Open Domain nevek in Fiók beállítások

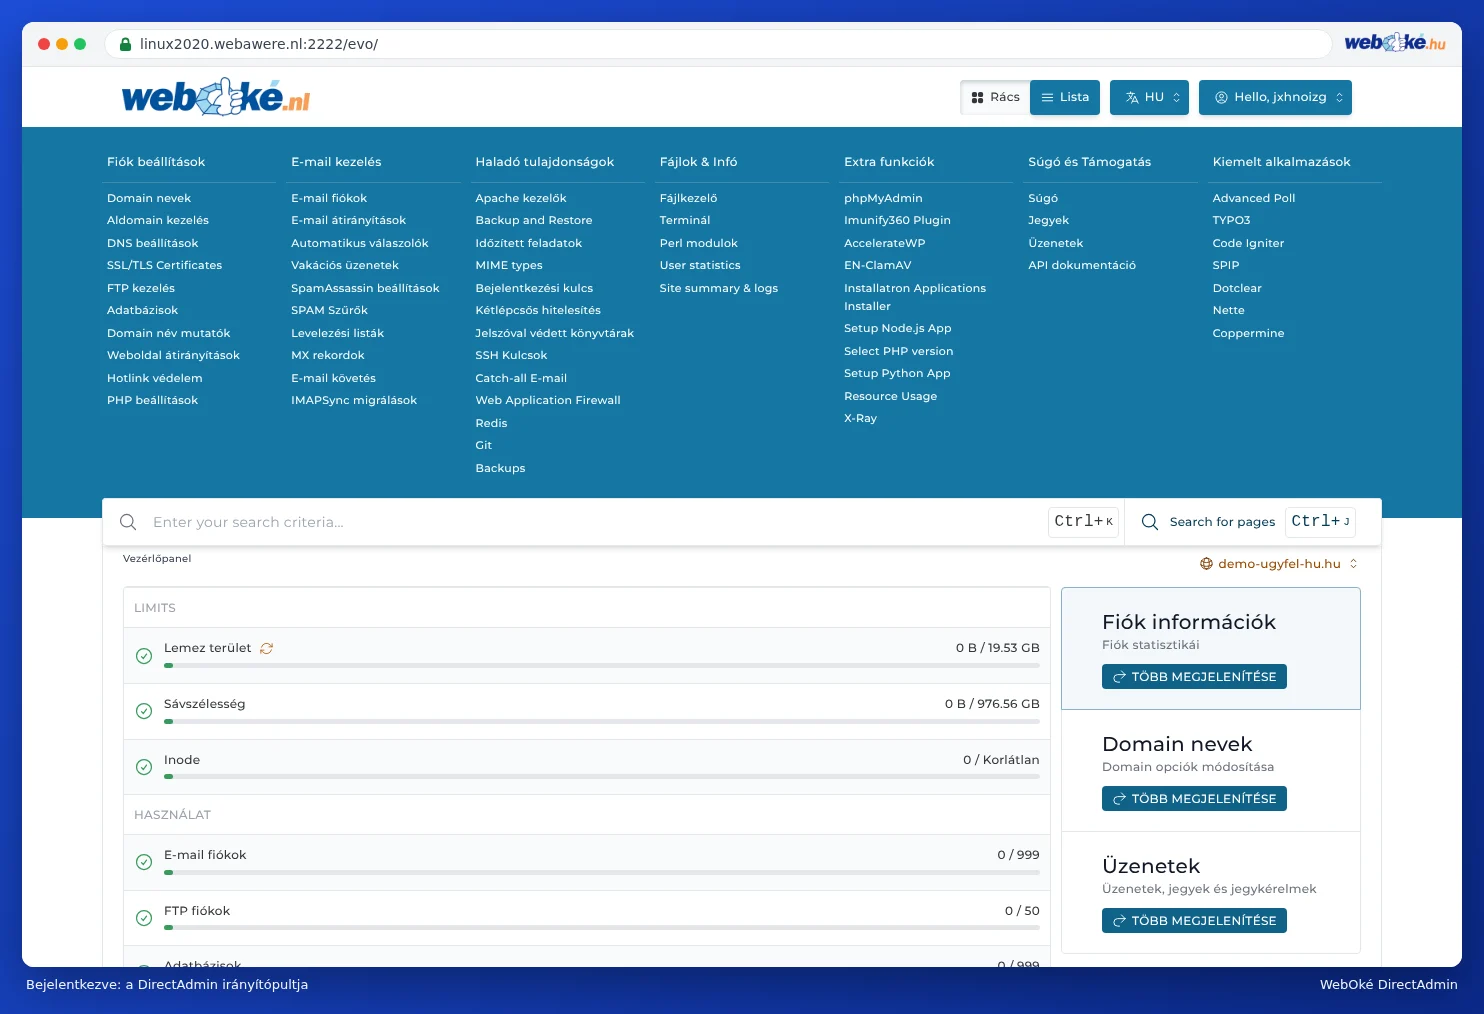149,198
